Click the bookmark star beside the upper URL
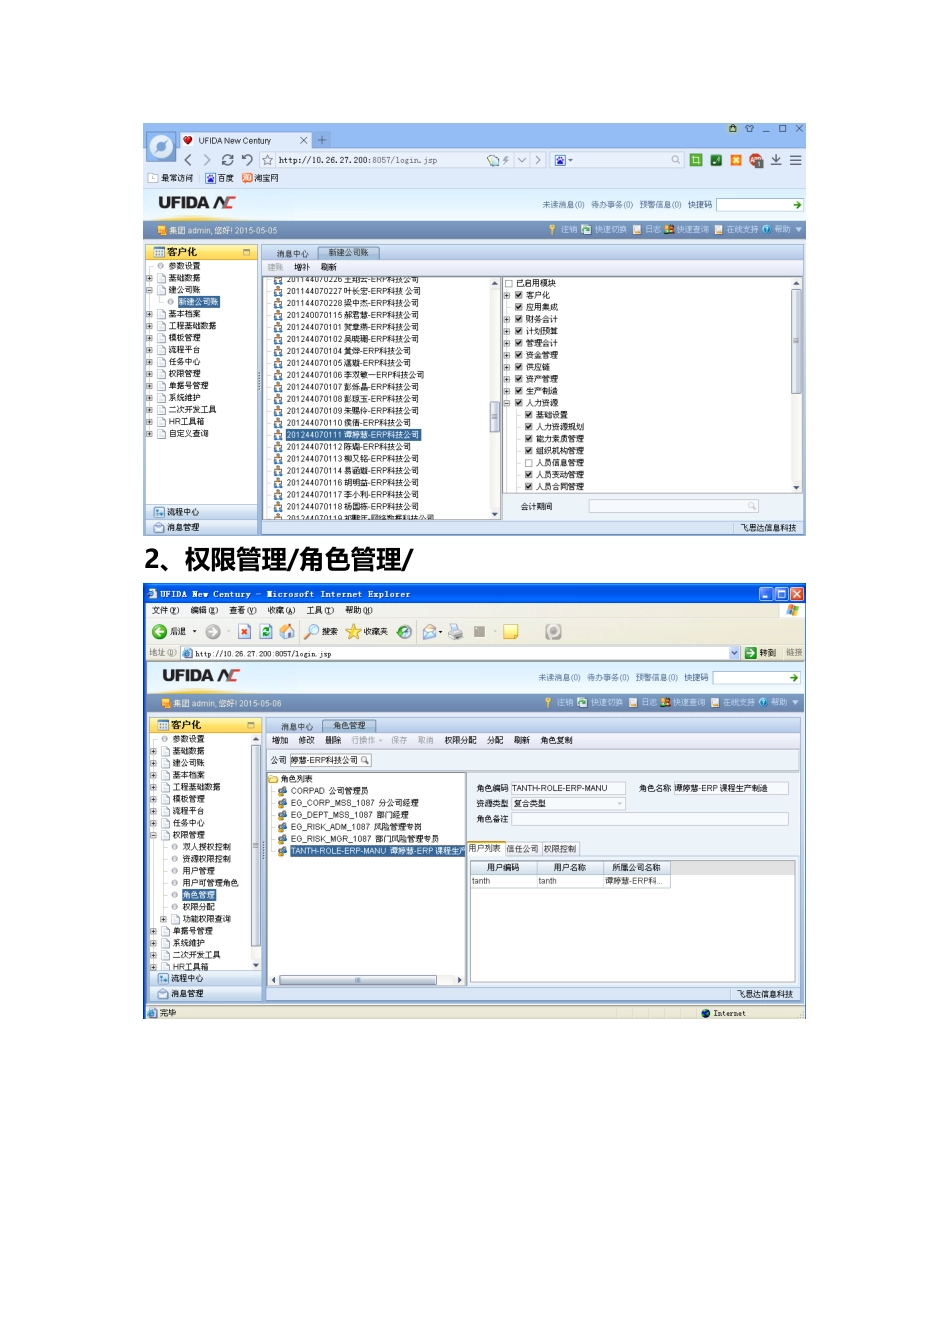Viewport: 950px width, 1344px height. 267,160
